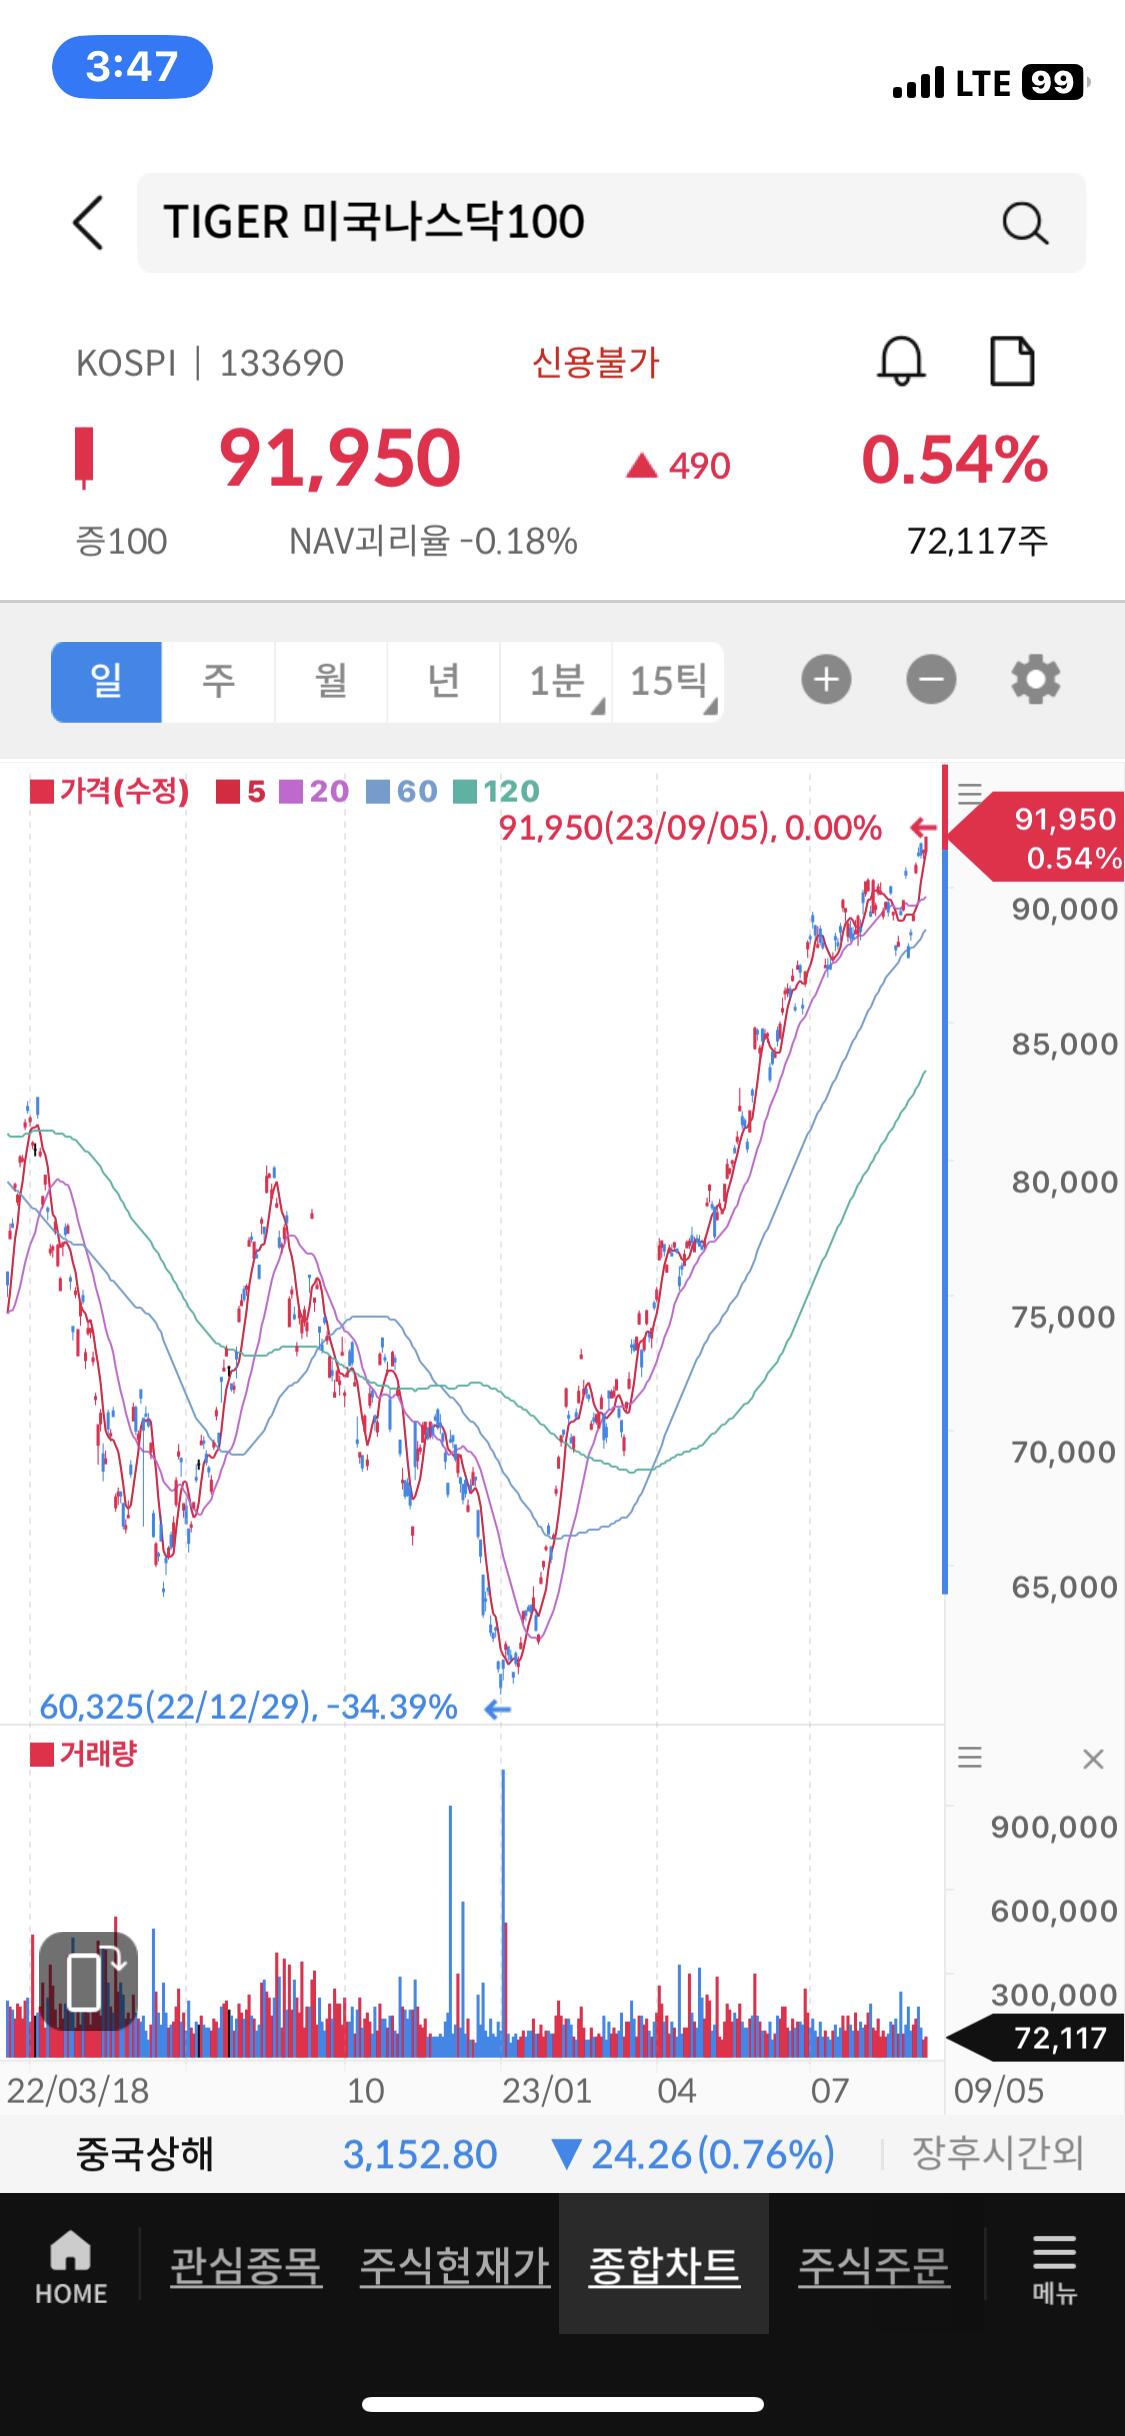Open the 15틱 tick interval dropdown
Screen dimensions: 1125x2436
click(668, 681)
